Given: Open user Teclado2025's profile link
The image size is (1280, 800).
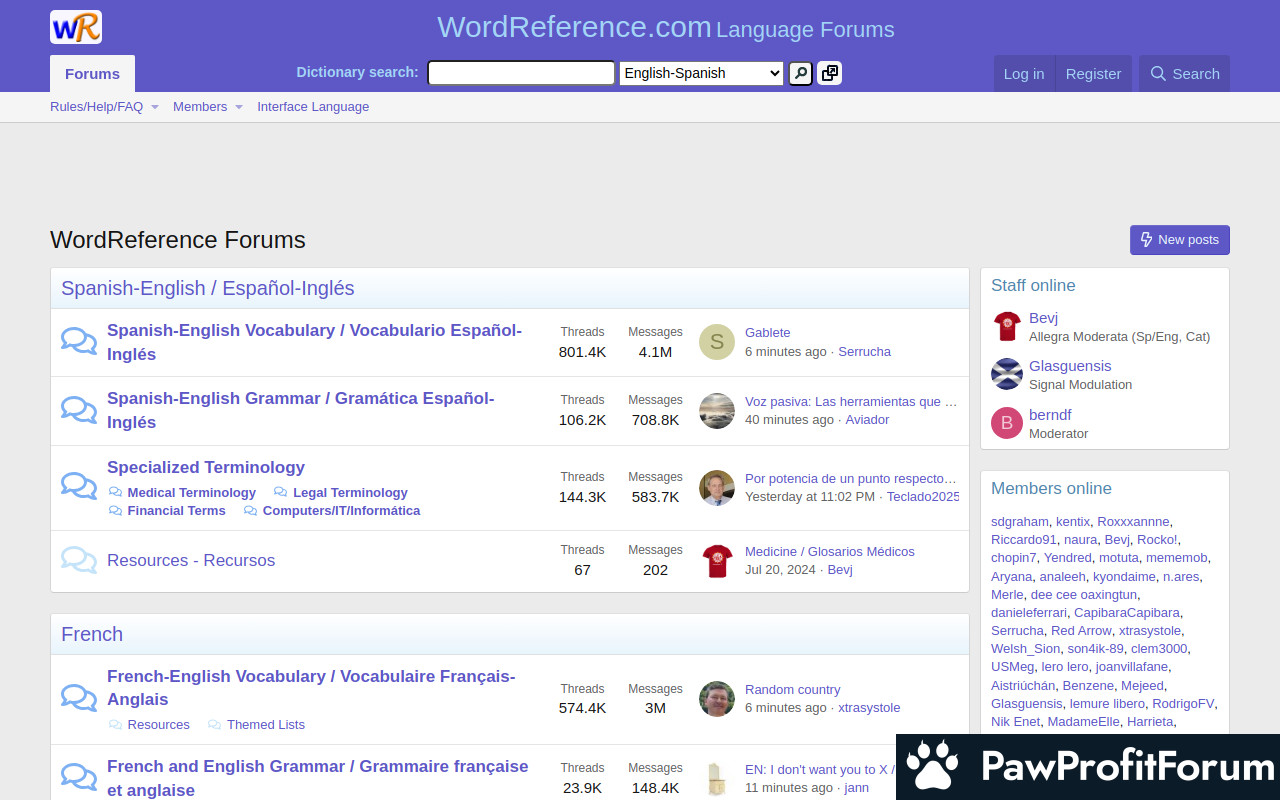Looking at the screenshot, I should point(923,496).
